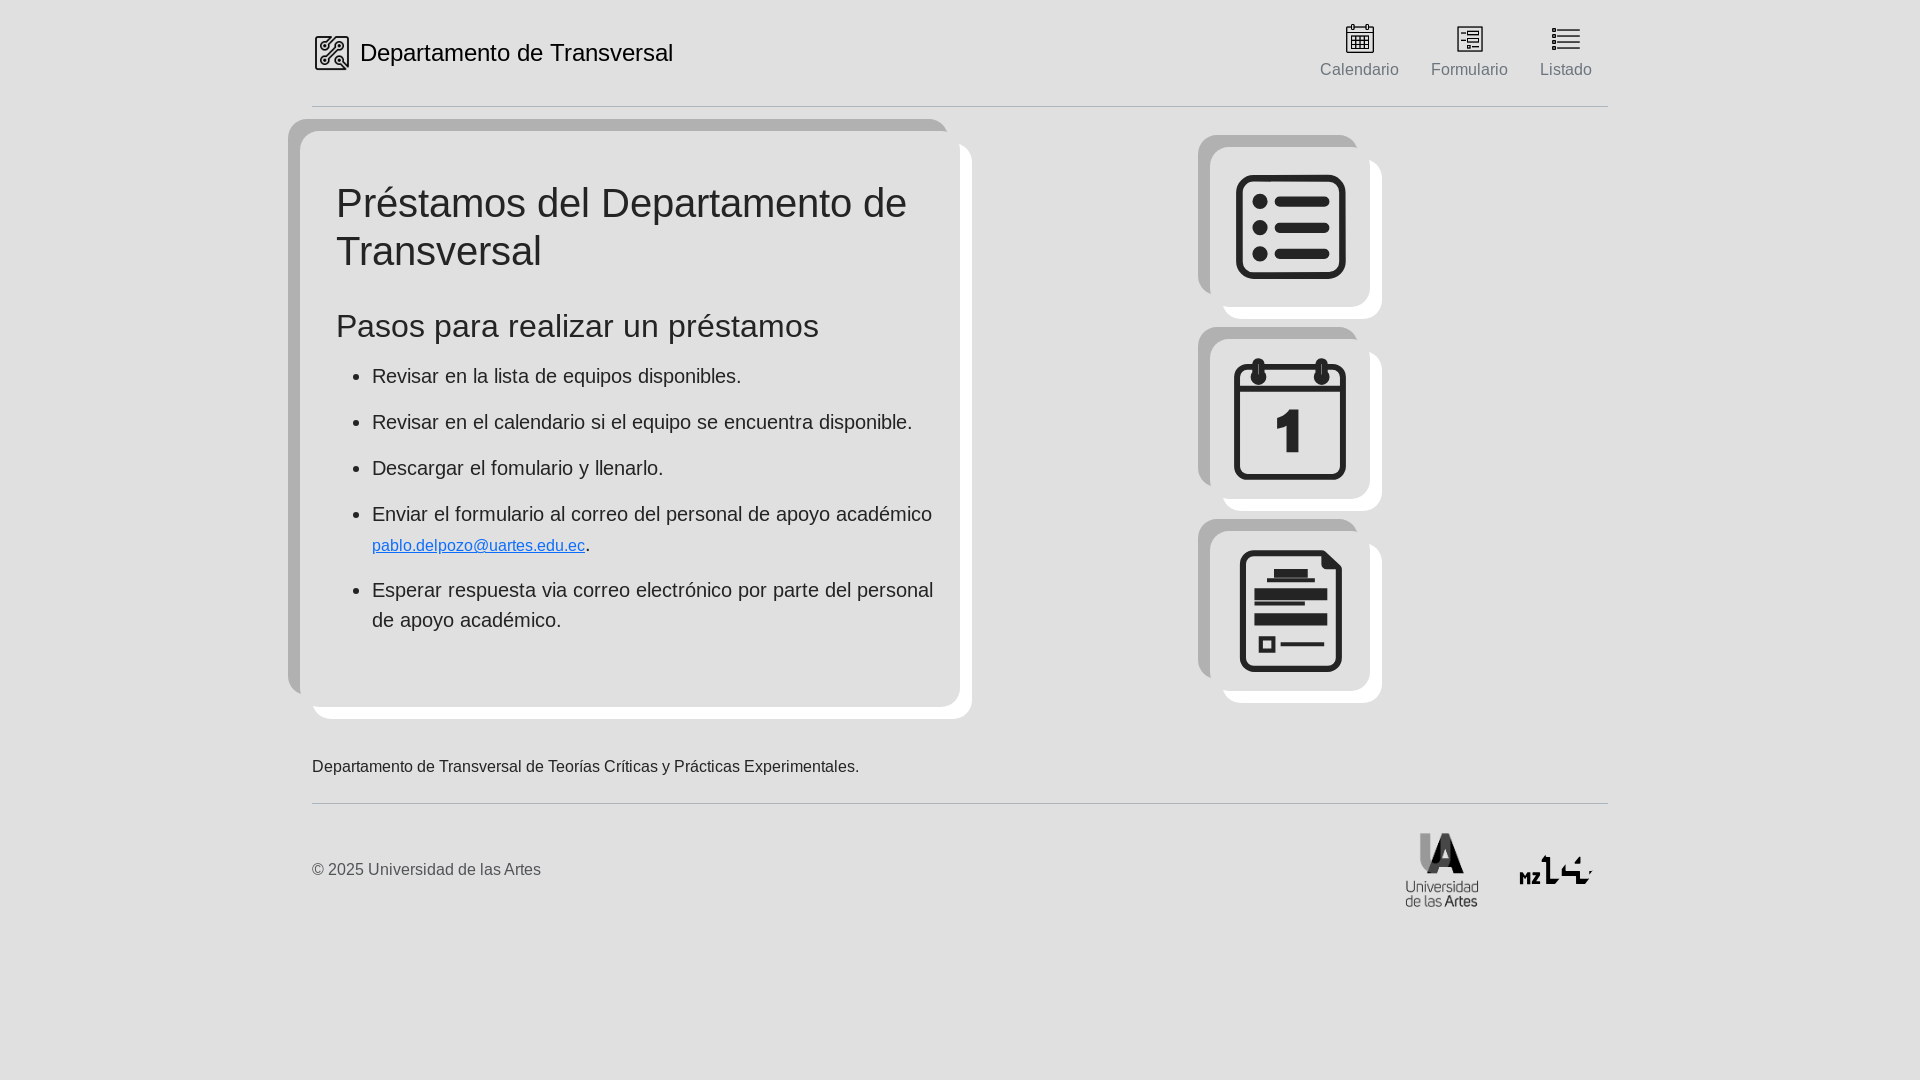The image size is (1920, 1080).
Task: Click the MZ14 logo in footer
Action: [x=1556, y=870]
